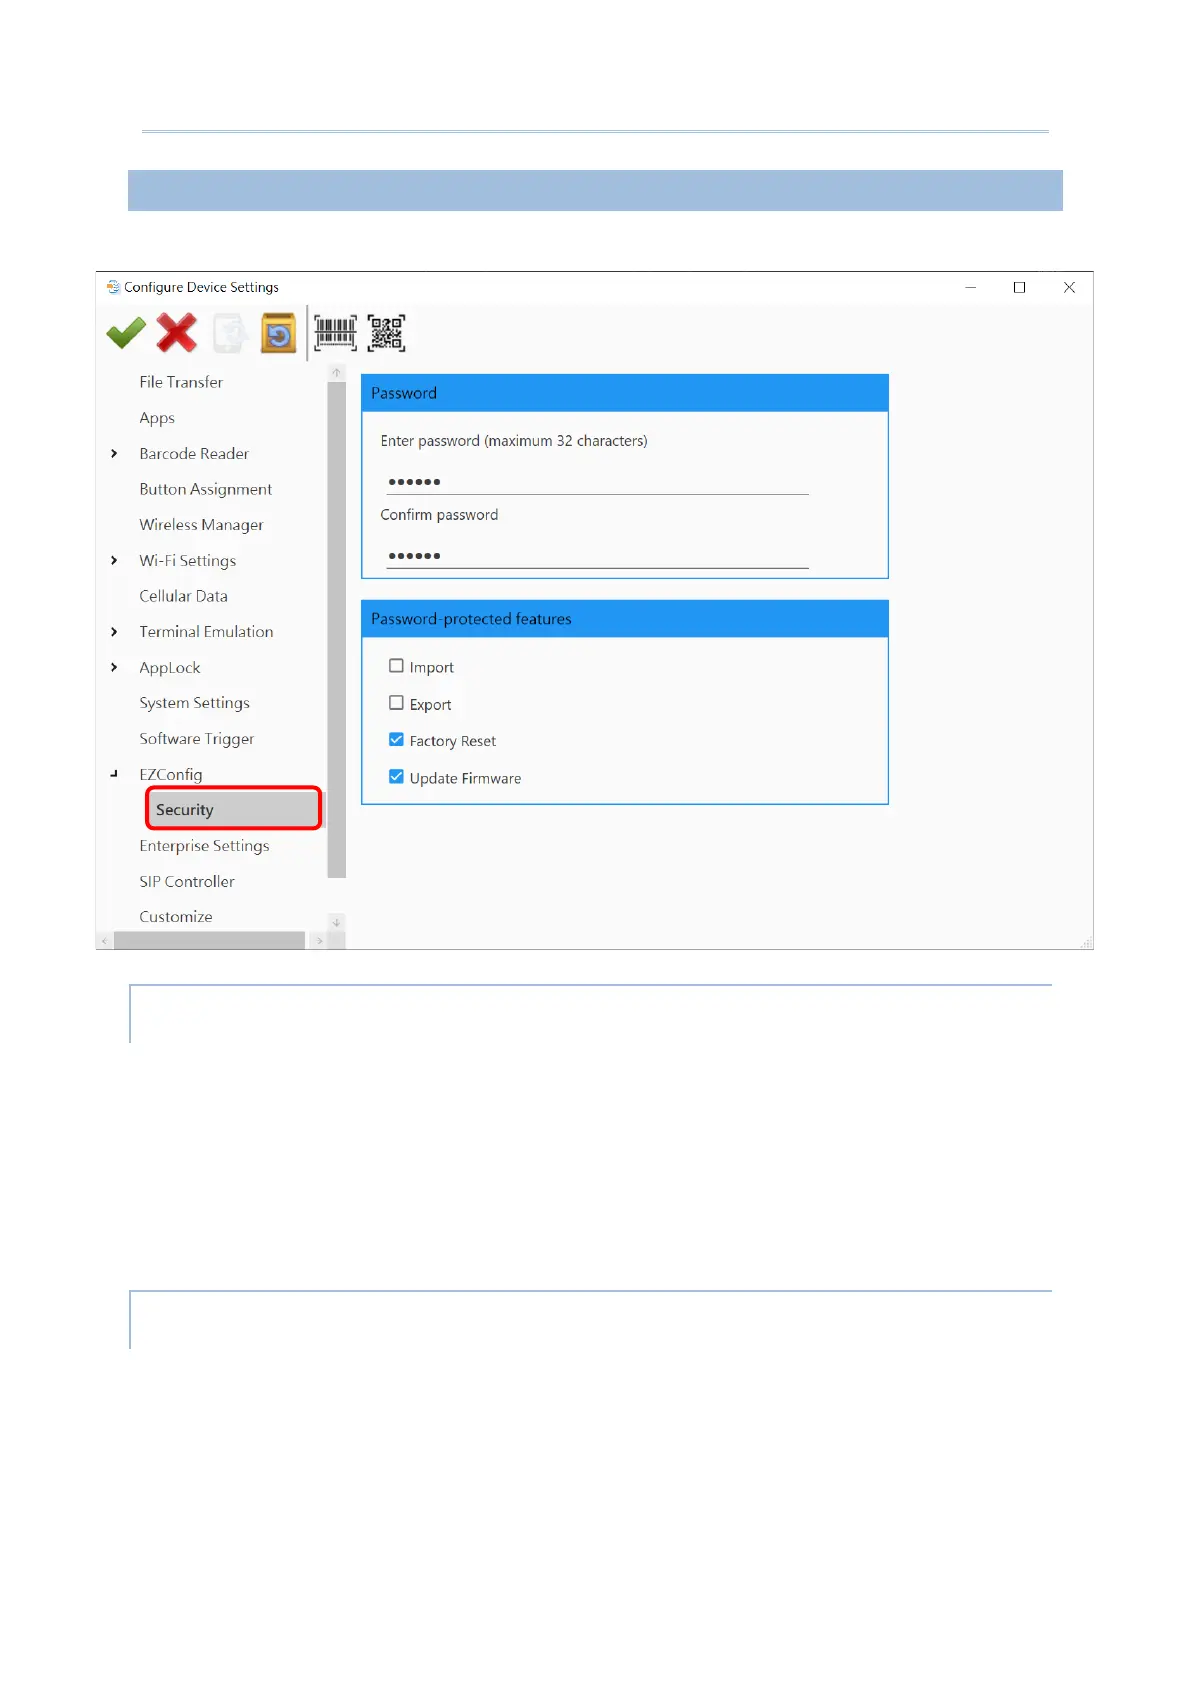The width and height of the screenshot is (1191, 1683).
Task: Click sidebar scroll up arrow
Action: click(337, 373)
